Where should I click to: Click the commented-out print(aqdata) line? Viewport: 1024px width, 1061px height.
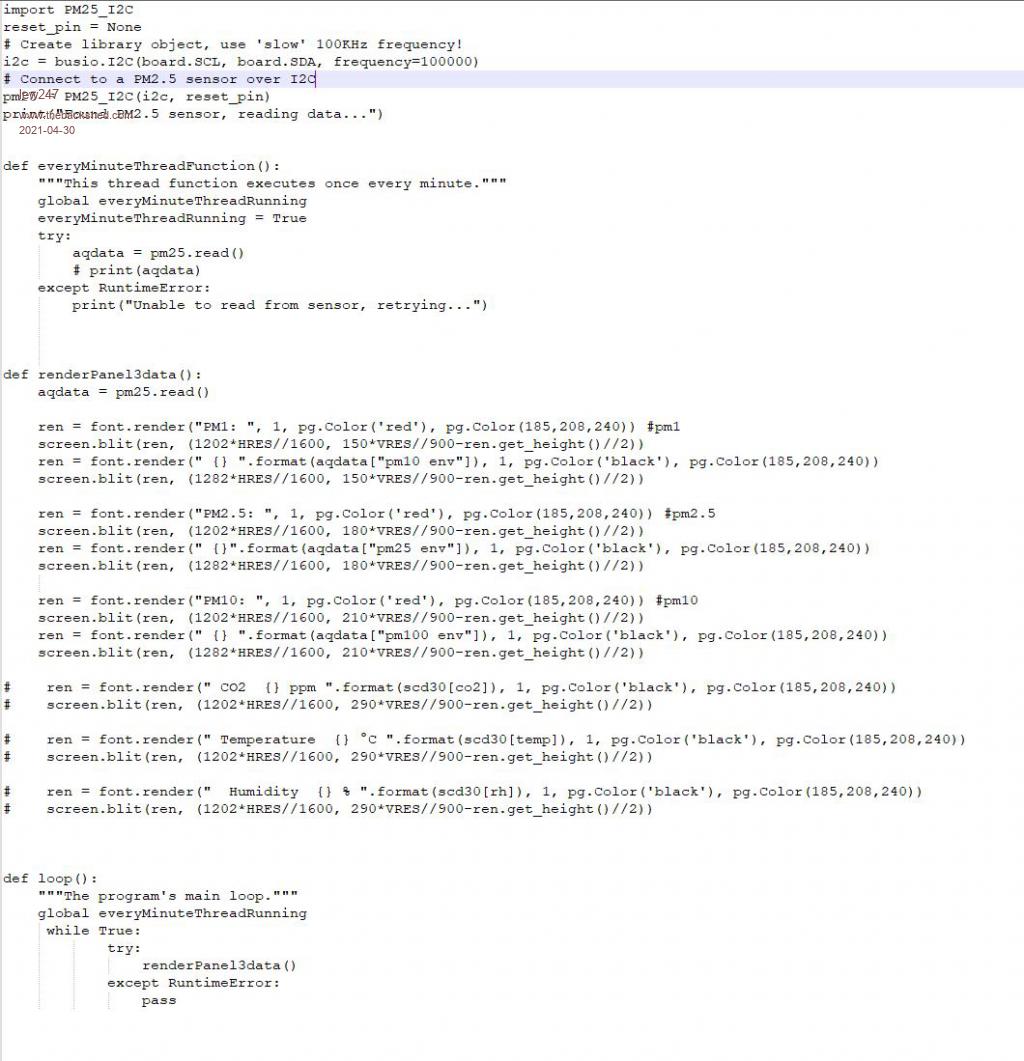click(x=136, y=270)
